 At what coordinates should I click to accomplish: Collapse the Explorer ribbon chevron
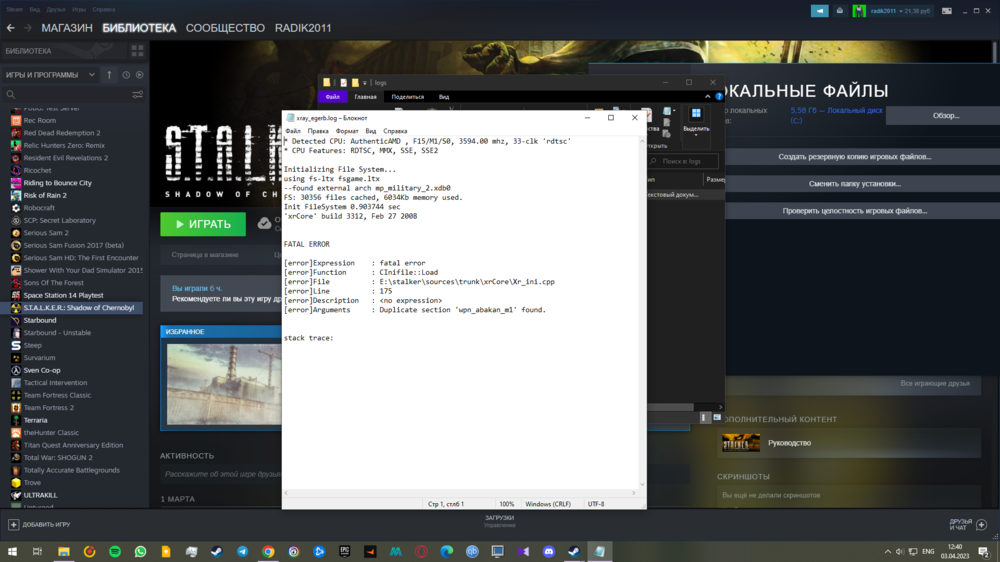[707, 96]
